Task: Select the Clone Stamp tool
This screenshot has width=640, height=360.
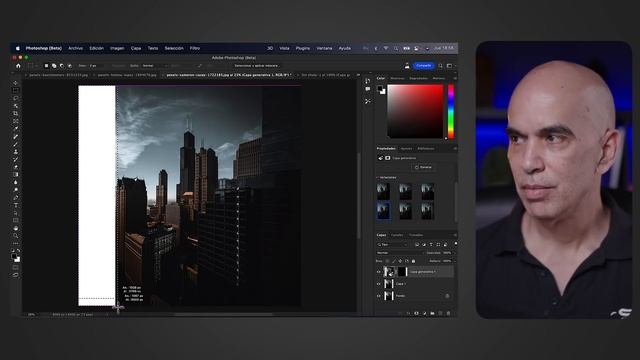Action: [16, 152]
